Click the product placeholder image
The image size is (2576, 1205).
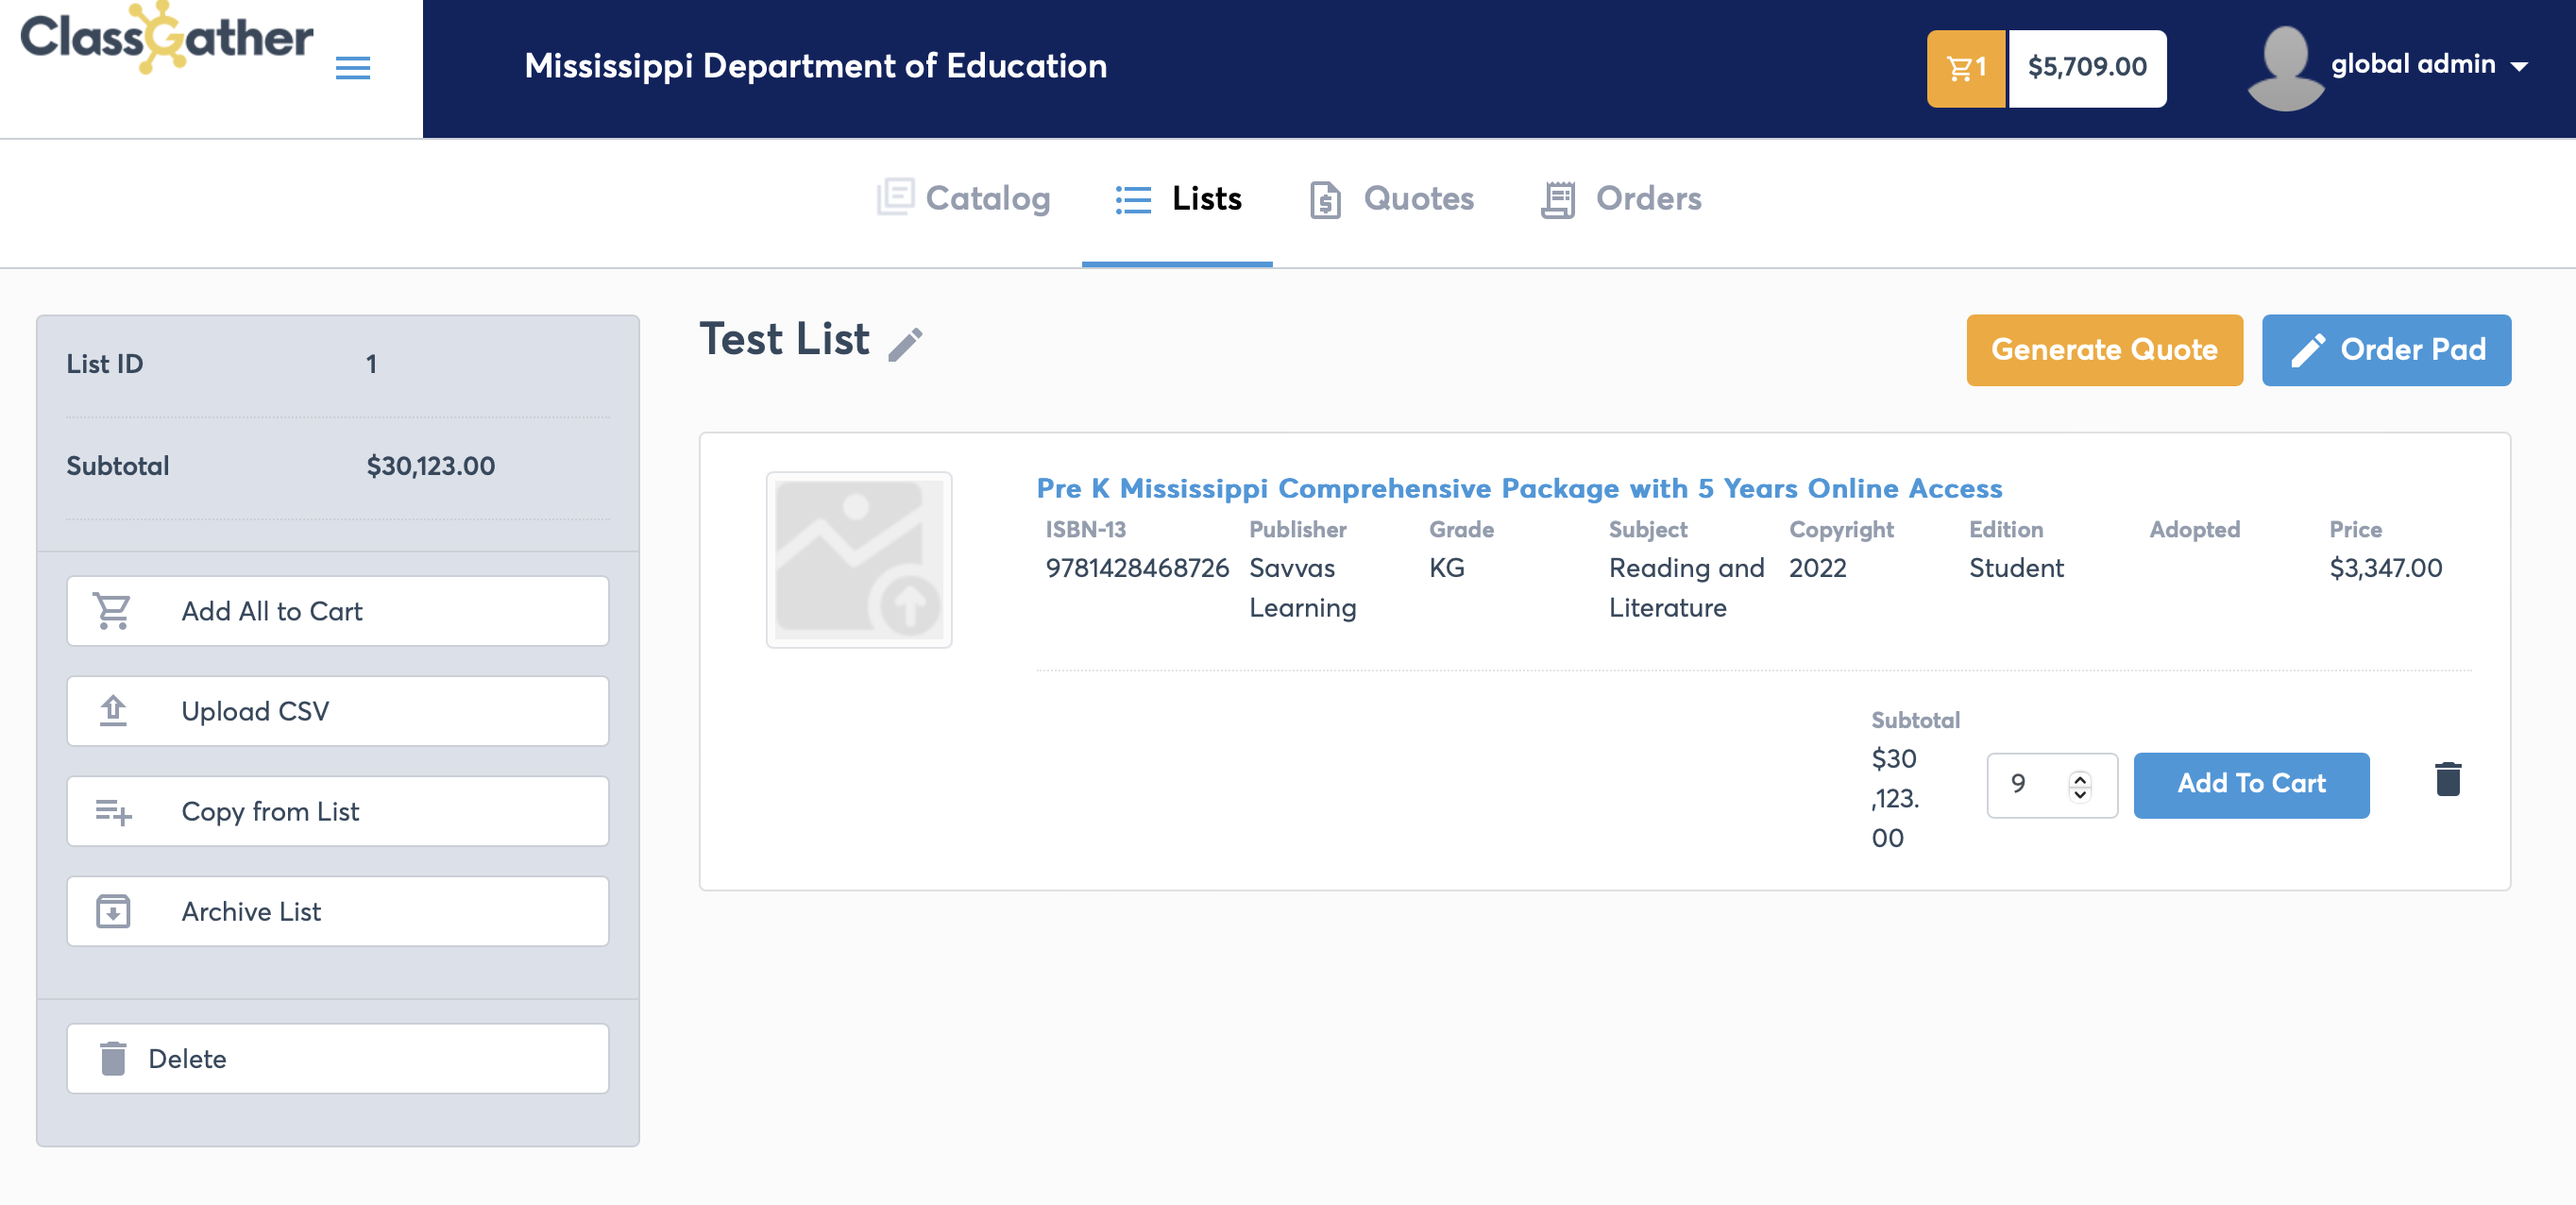point(859,560)
